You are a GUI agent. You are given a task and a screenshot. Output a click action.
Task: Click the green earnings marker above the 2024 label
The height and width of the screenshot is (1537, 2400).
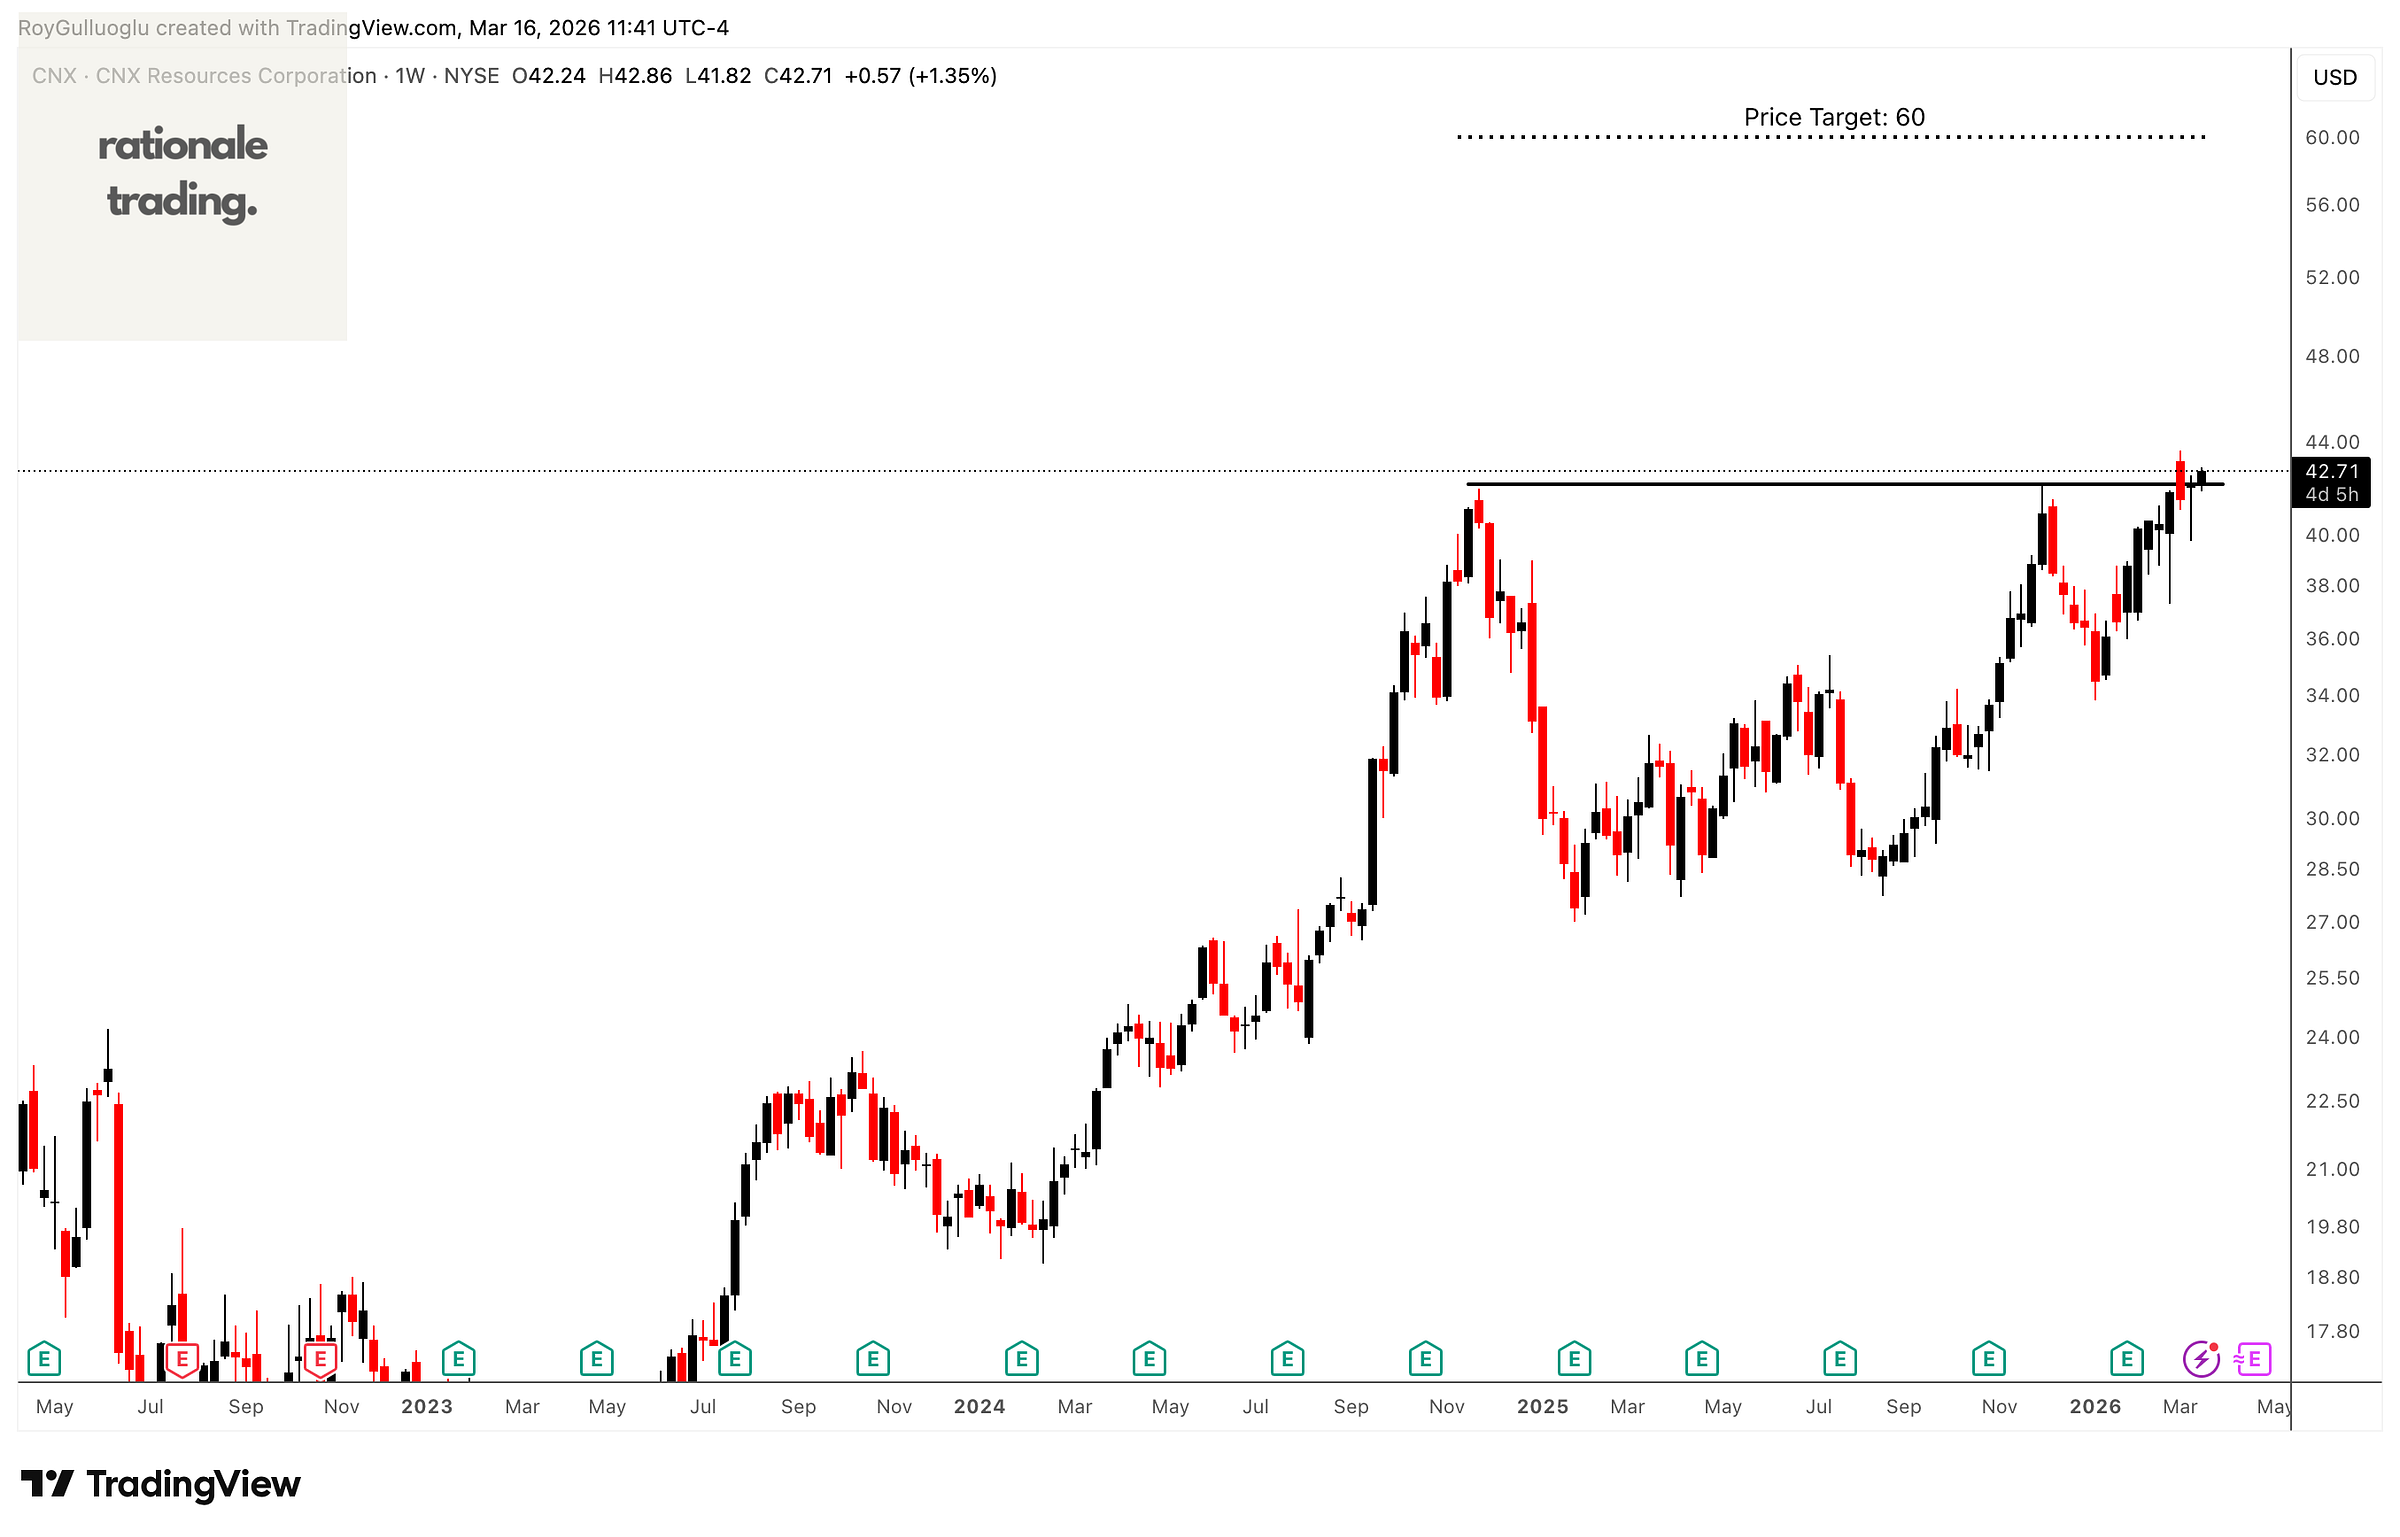(1021, 1359)
